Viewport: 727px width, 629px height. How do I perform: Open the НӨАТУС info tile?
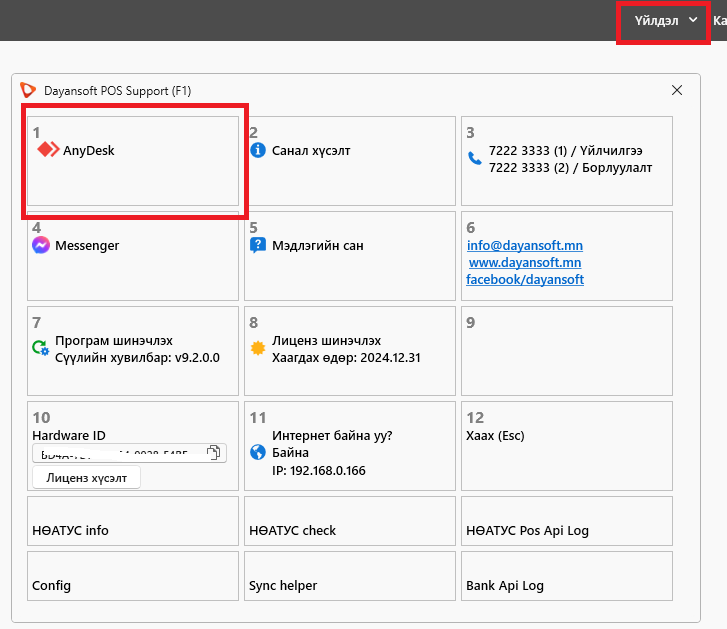click(x=133, y=521)
